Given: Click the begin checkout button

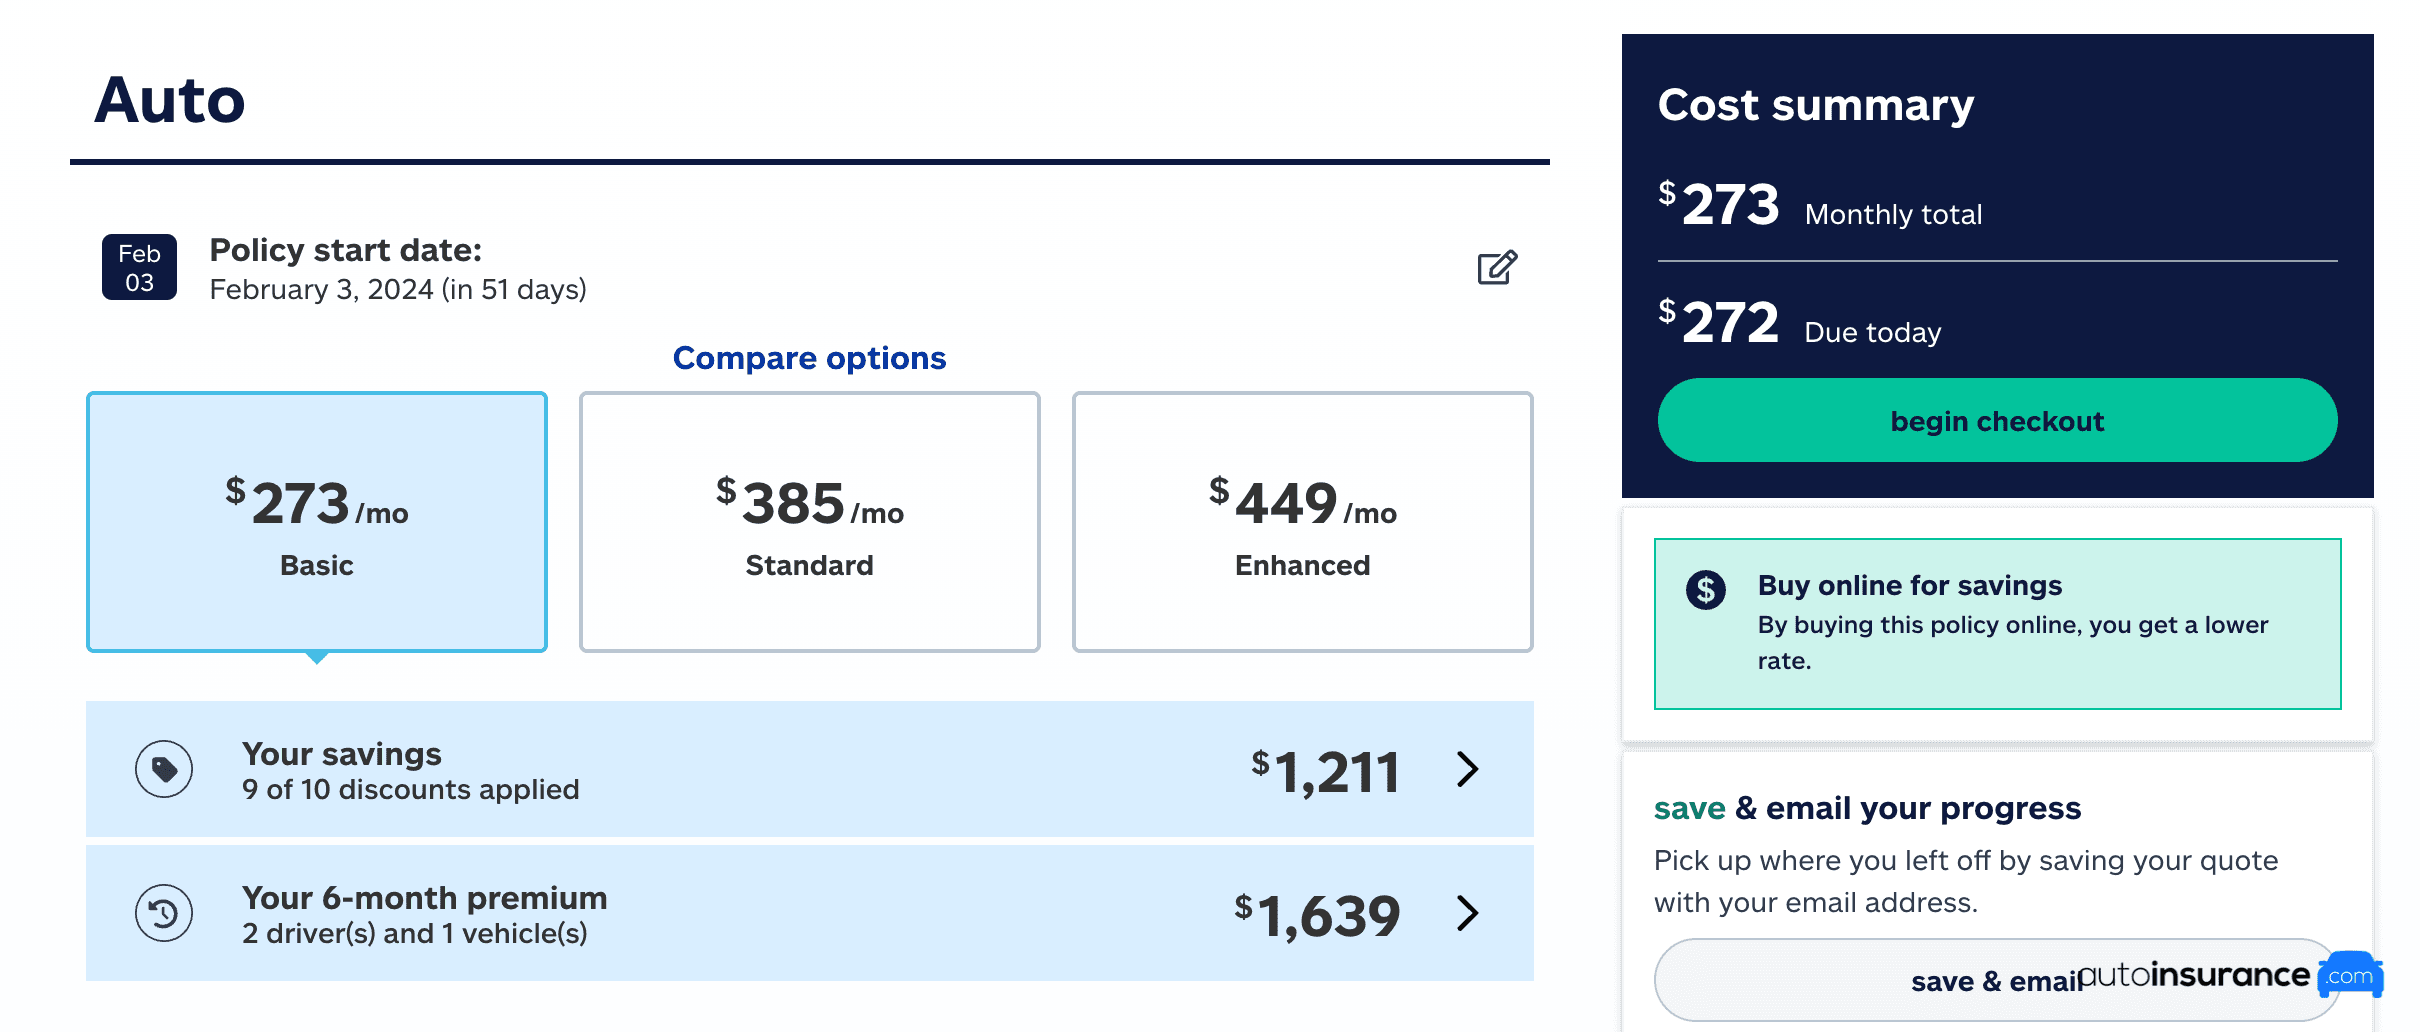Looking at the screenshot, I should tap(1998, 420).
